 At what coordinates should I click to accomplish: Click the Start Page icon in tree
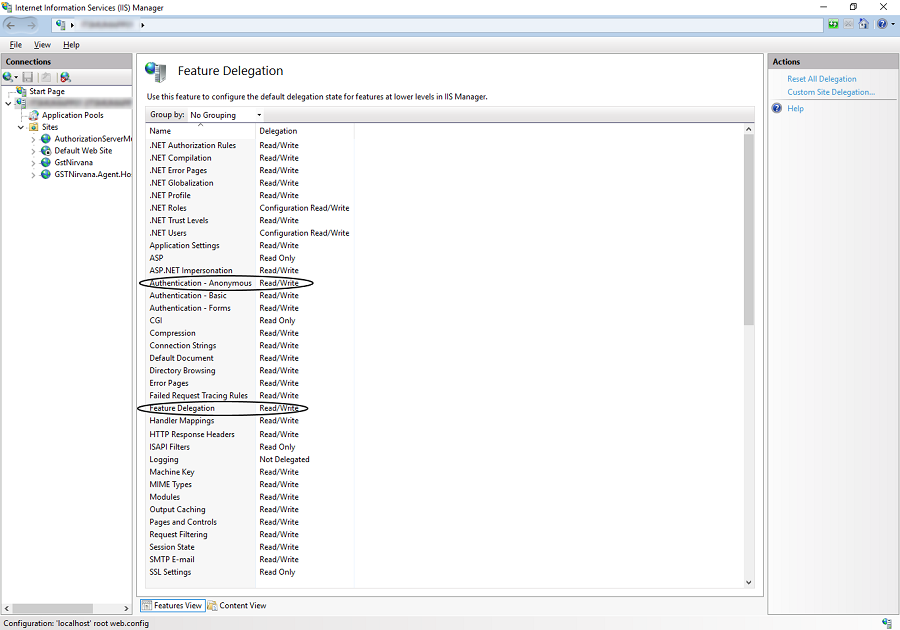click(21, 91)
